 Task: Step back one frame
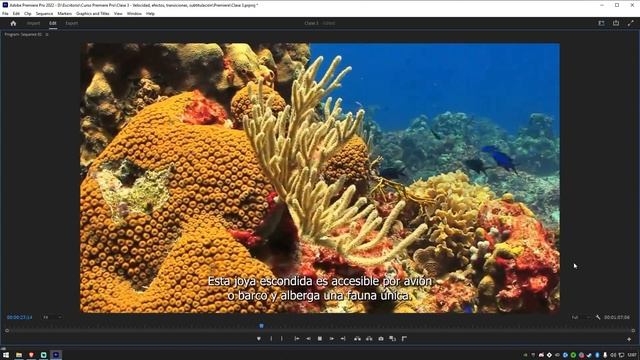pyautogui.click(x=308, y=339)
